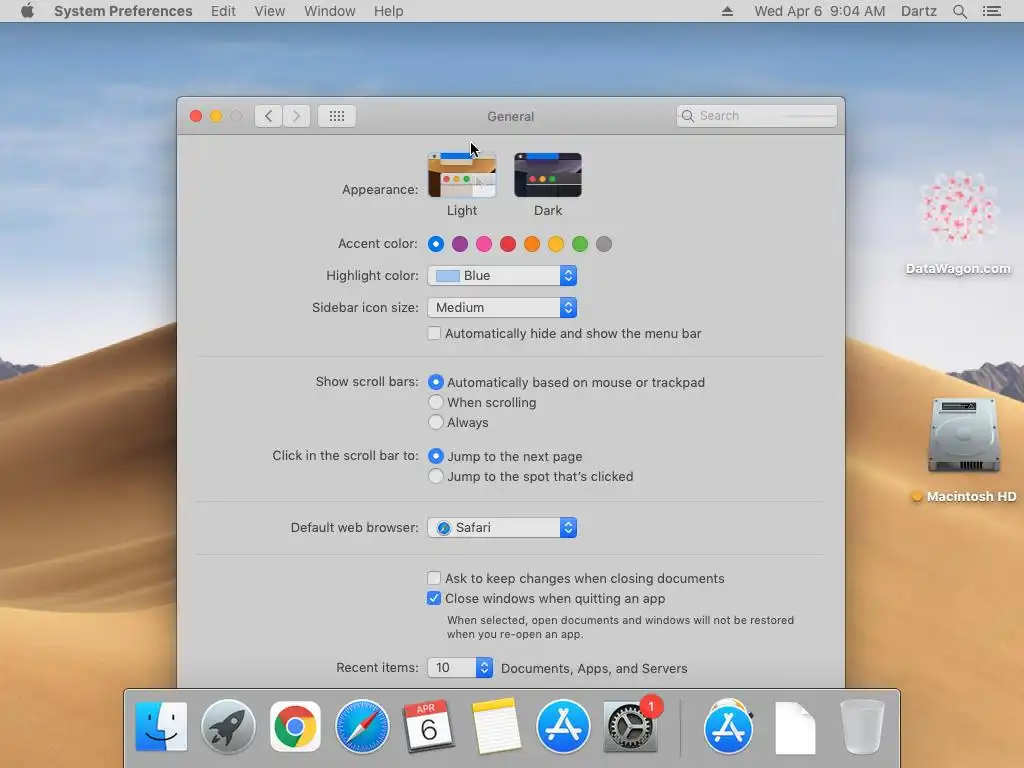Viewport: 1024px width, 768px height.
Task: Show all preferences grid button
Action: pos(337,116)
